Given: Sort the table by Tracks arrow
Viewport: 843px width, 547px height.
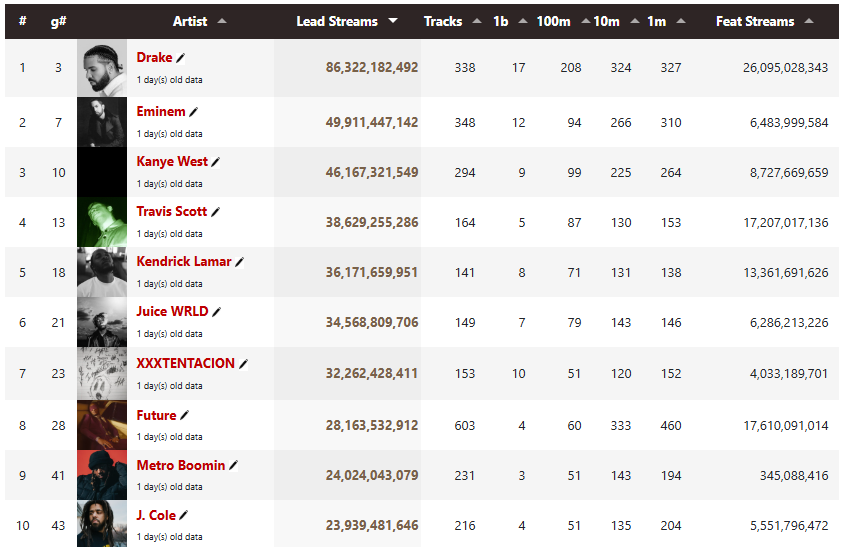Looking at the screenshot, I should 476,21.
